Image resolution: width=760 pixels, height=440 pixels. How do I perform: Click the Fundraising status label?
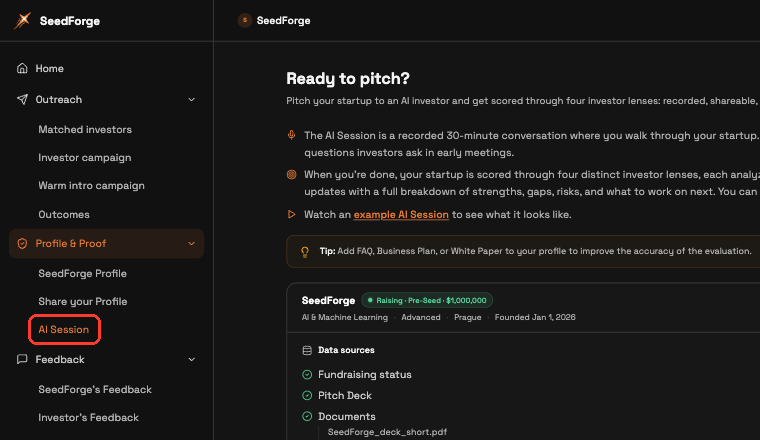(364, 375)
